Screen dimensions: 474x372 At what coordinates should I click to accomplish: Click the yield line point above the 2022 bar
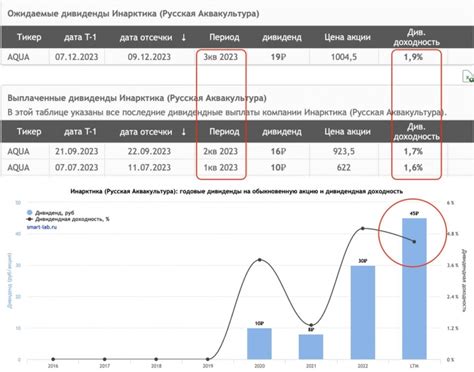[363, 228]
